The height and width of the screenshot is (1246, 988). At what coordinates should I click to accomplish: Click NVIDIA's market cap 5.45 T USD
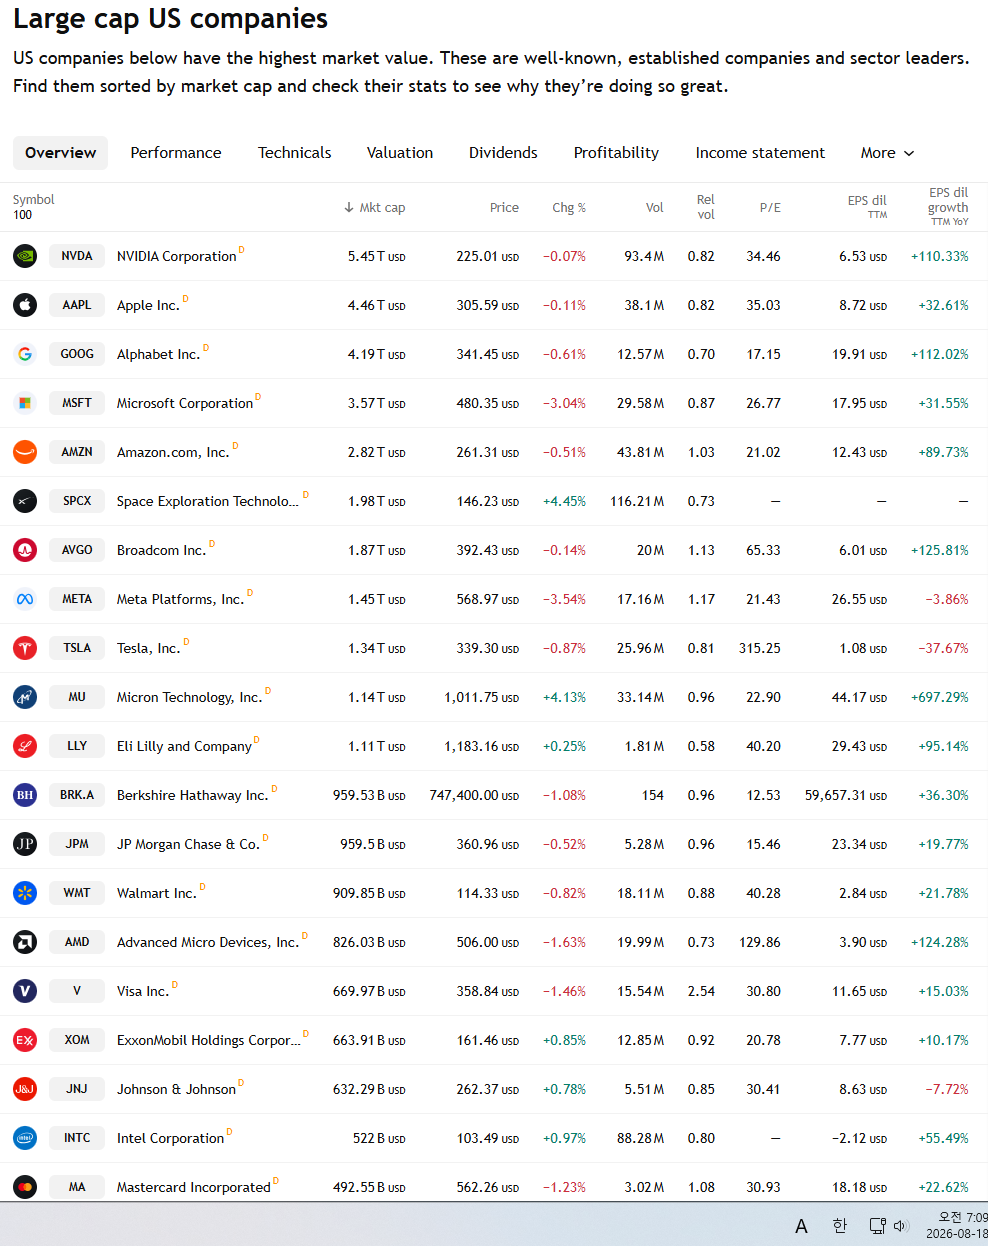tap(377, 256)
